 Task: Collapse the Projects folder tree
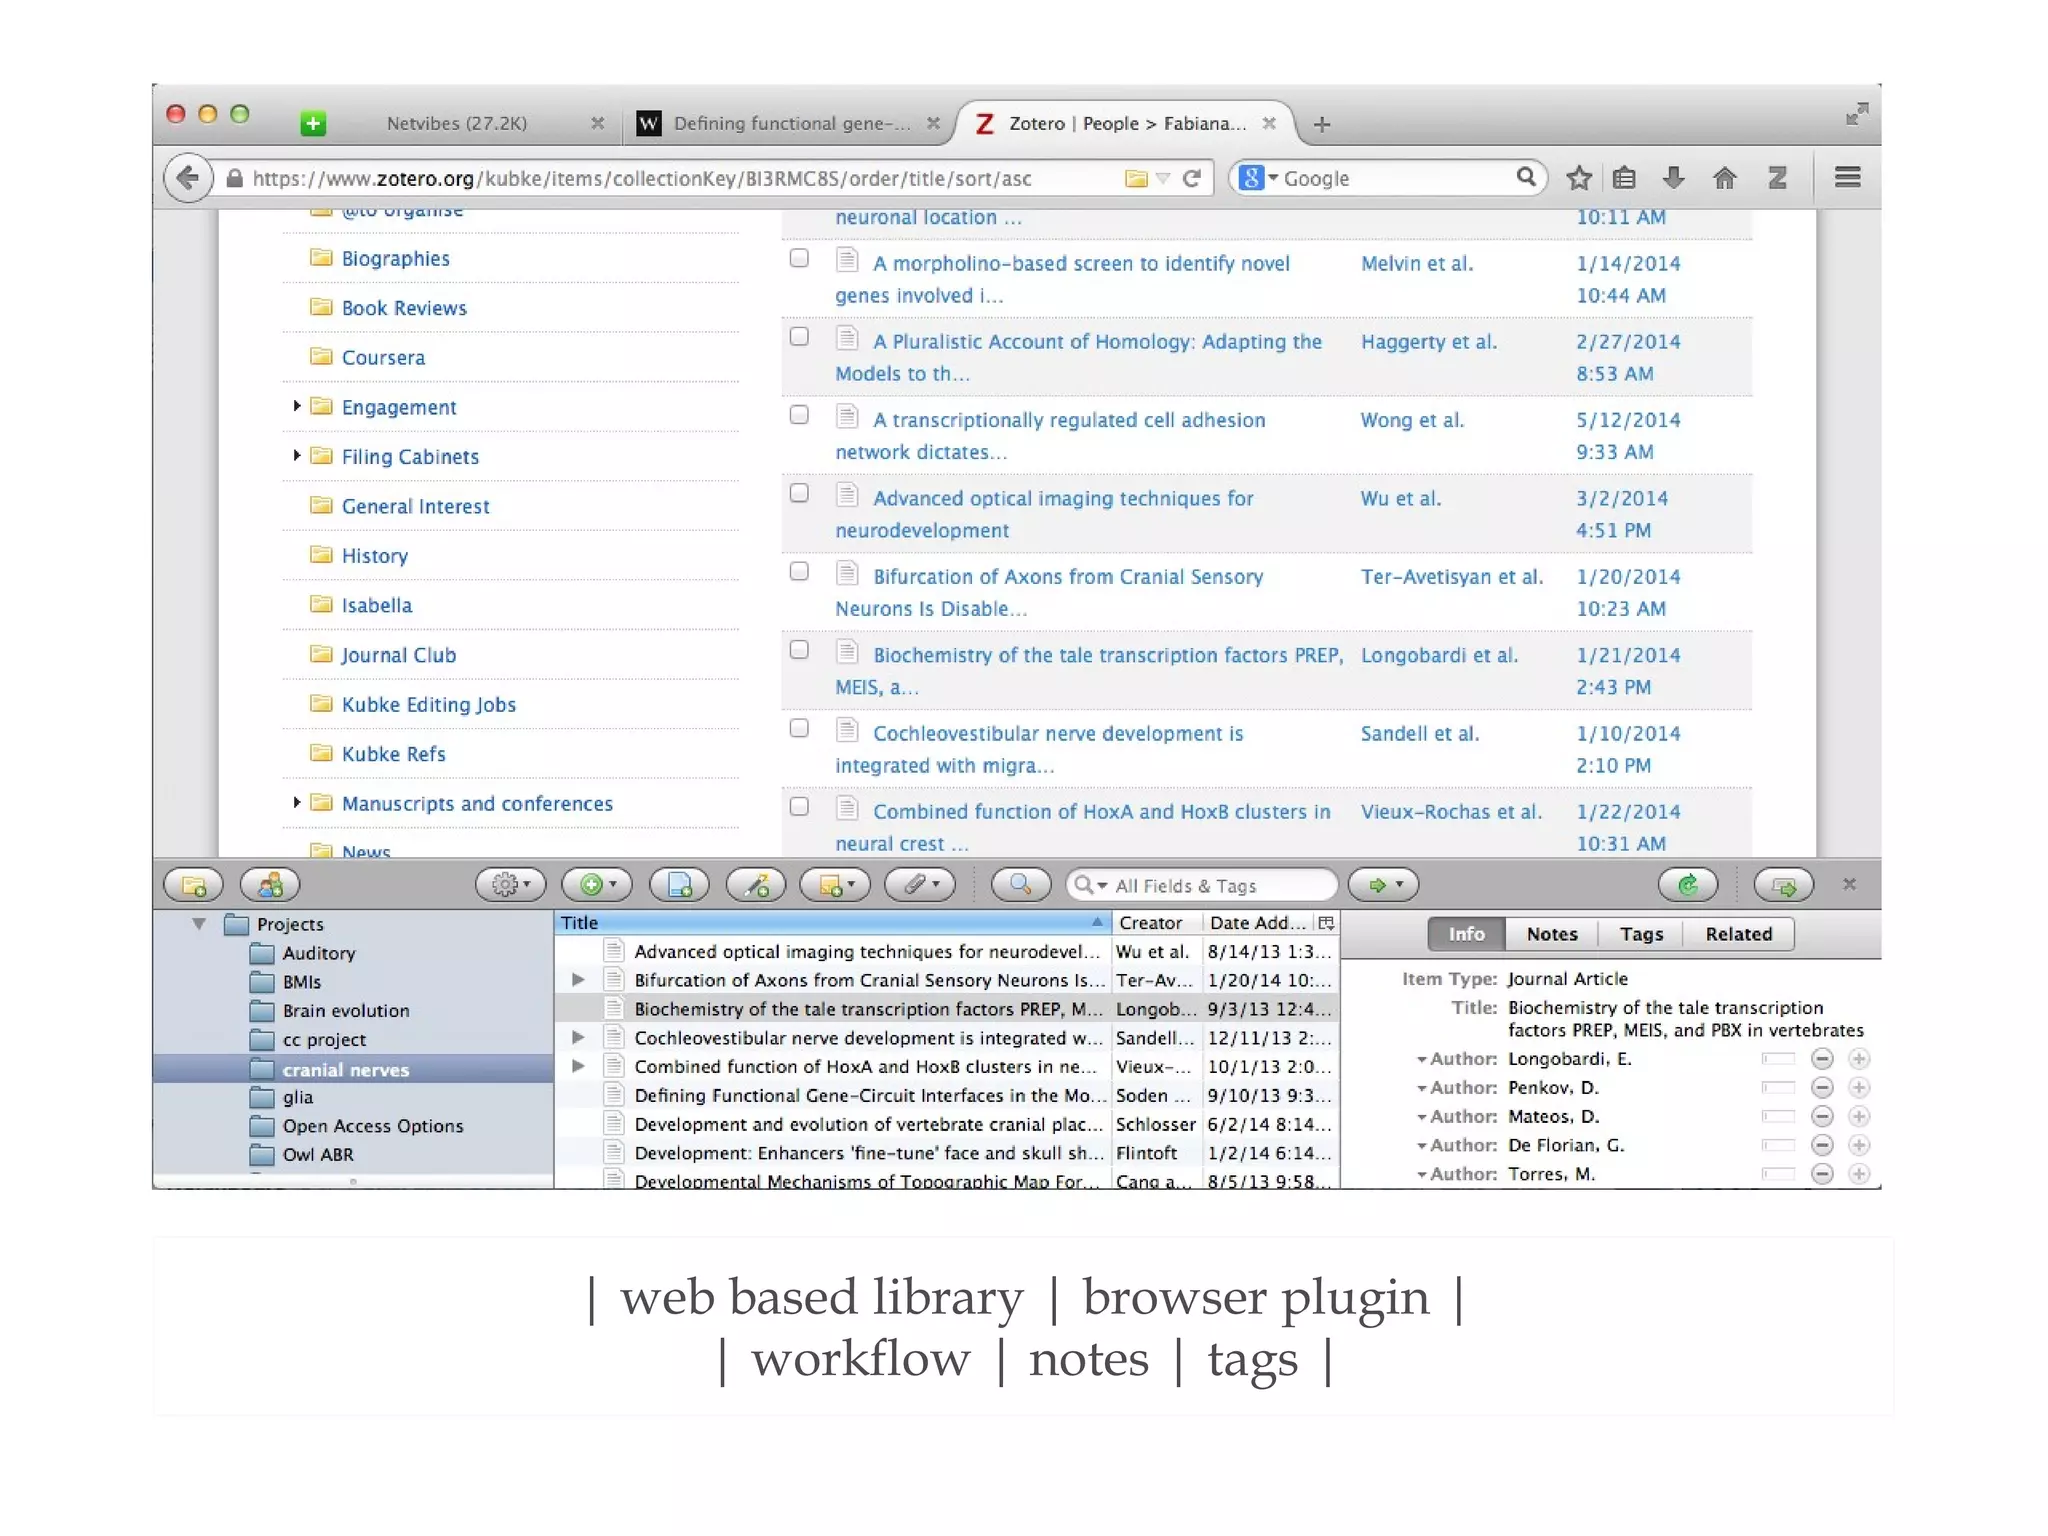[x=199, y=924]
